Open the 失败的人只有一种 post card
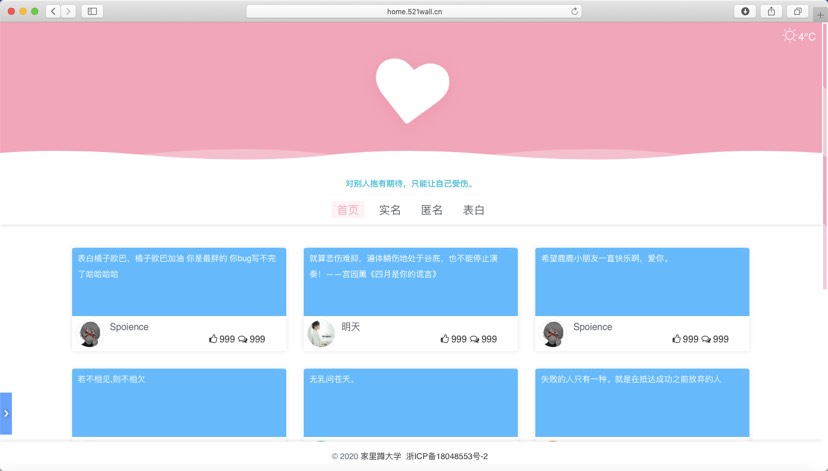This screenshot has height=471, width=828. [x=642, y=402]
